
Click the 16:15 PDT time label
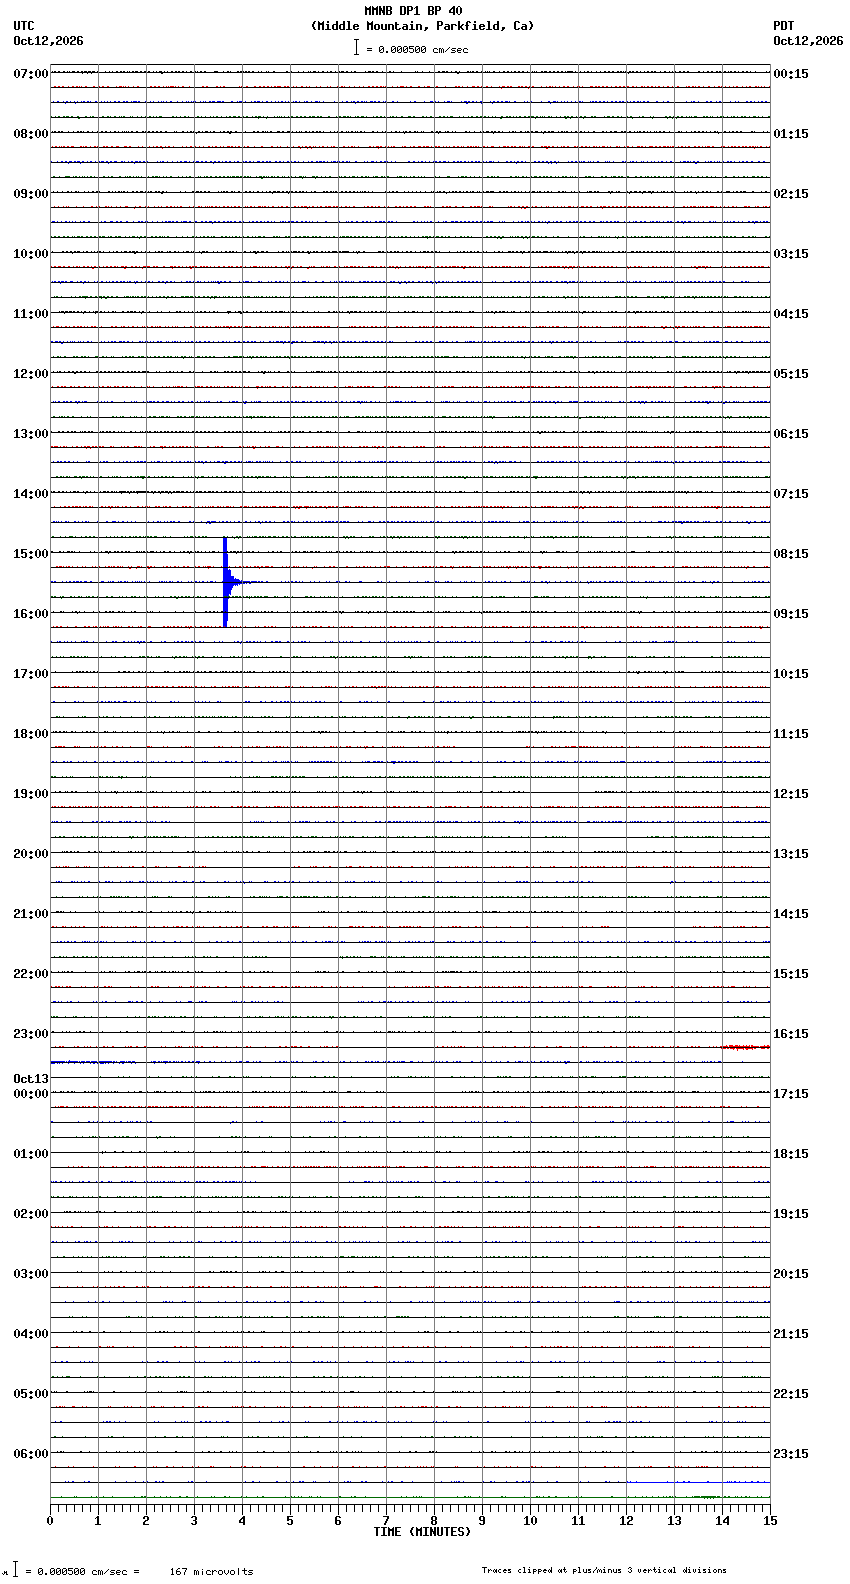coord(791,1034)
